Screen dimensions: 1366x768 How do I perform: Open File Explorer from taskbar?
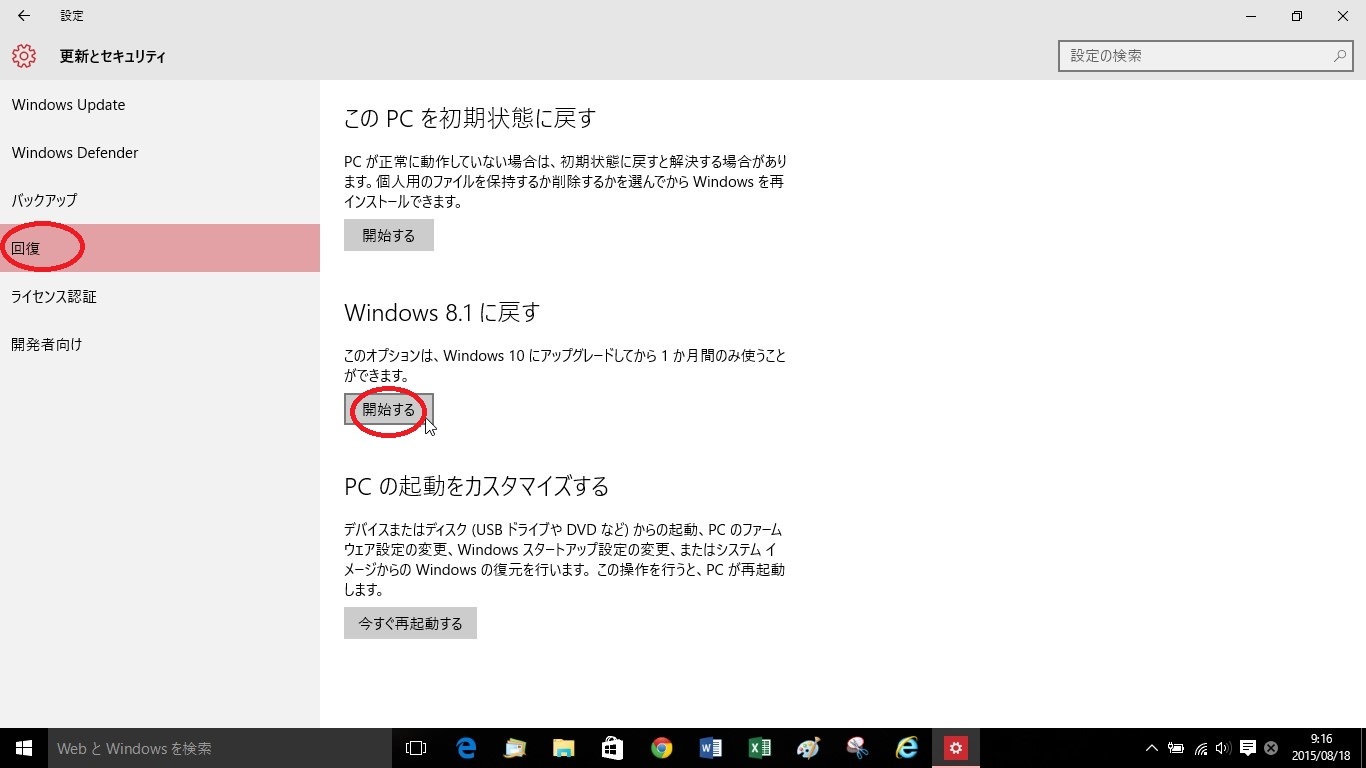(564, 748)
